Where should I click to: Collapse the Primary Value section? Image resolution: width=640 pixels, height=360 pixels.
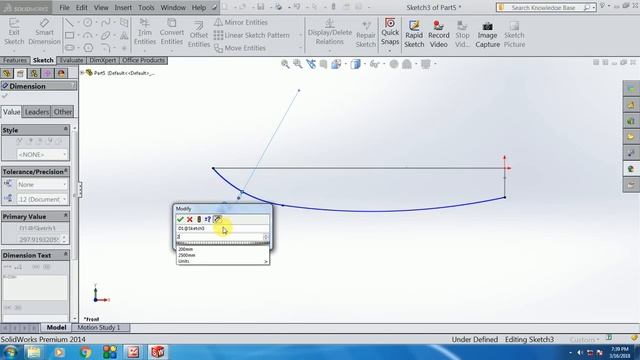[66, 215]
